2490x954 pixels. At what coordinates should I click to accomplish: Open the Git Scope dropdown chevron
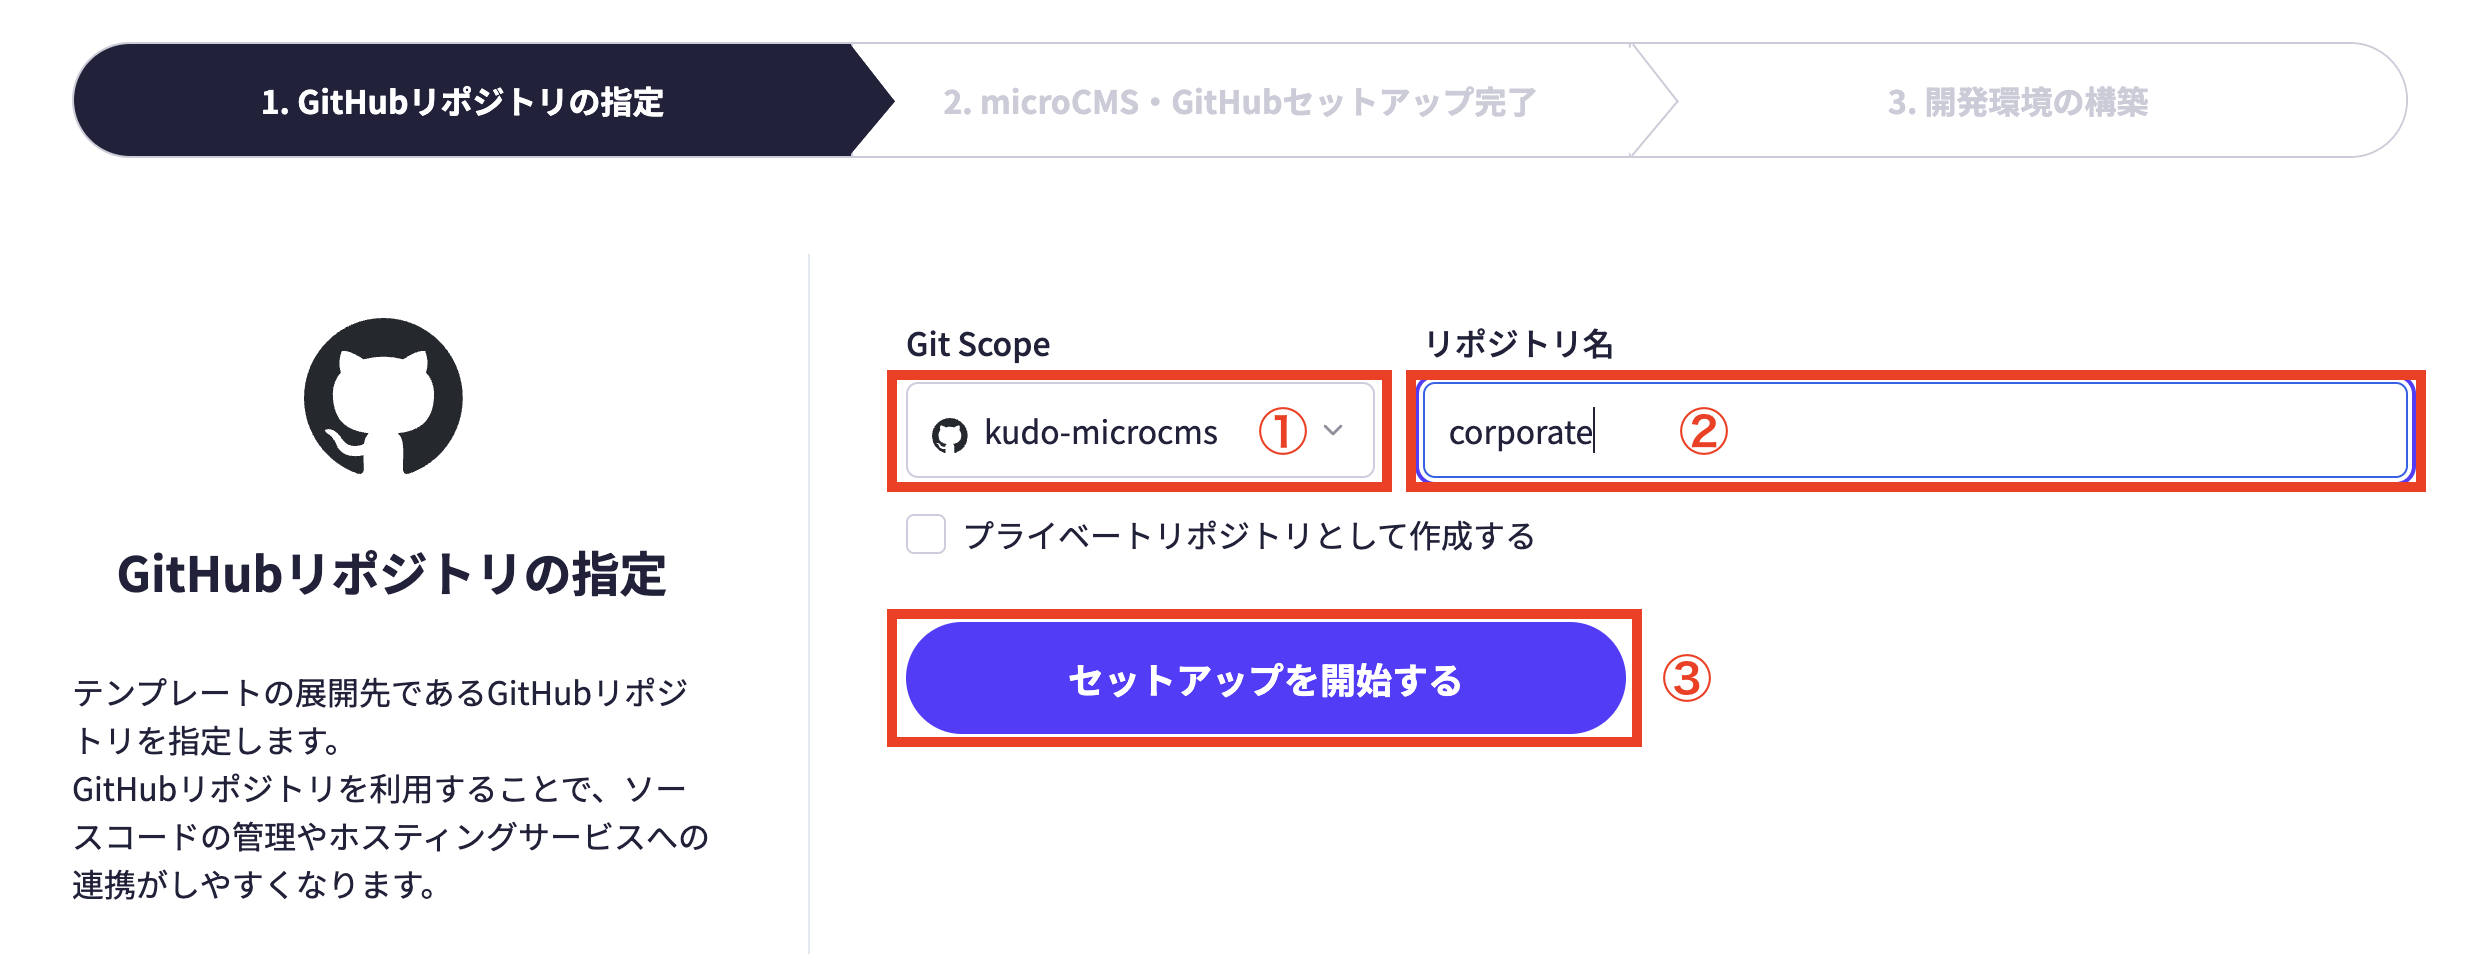[x=1333, y=430]
